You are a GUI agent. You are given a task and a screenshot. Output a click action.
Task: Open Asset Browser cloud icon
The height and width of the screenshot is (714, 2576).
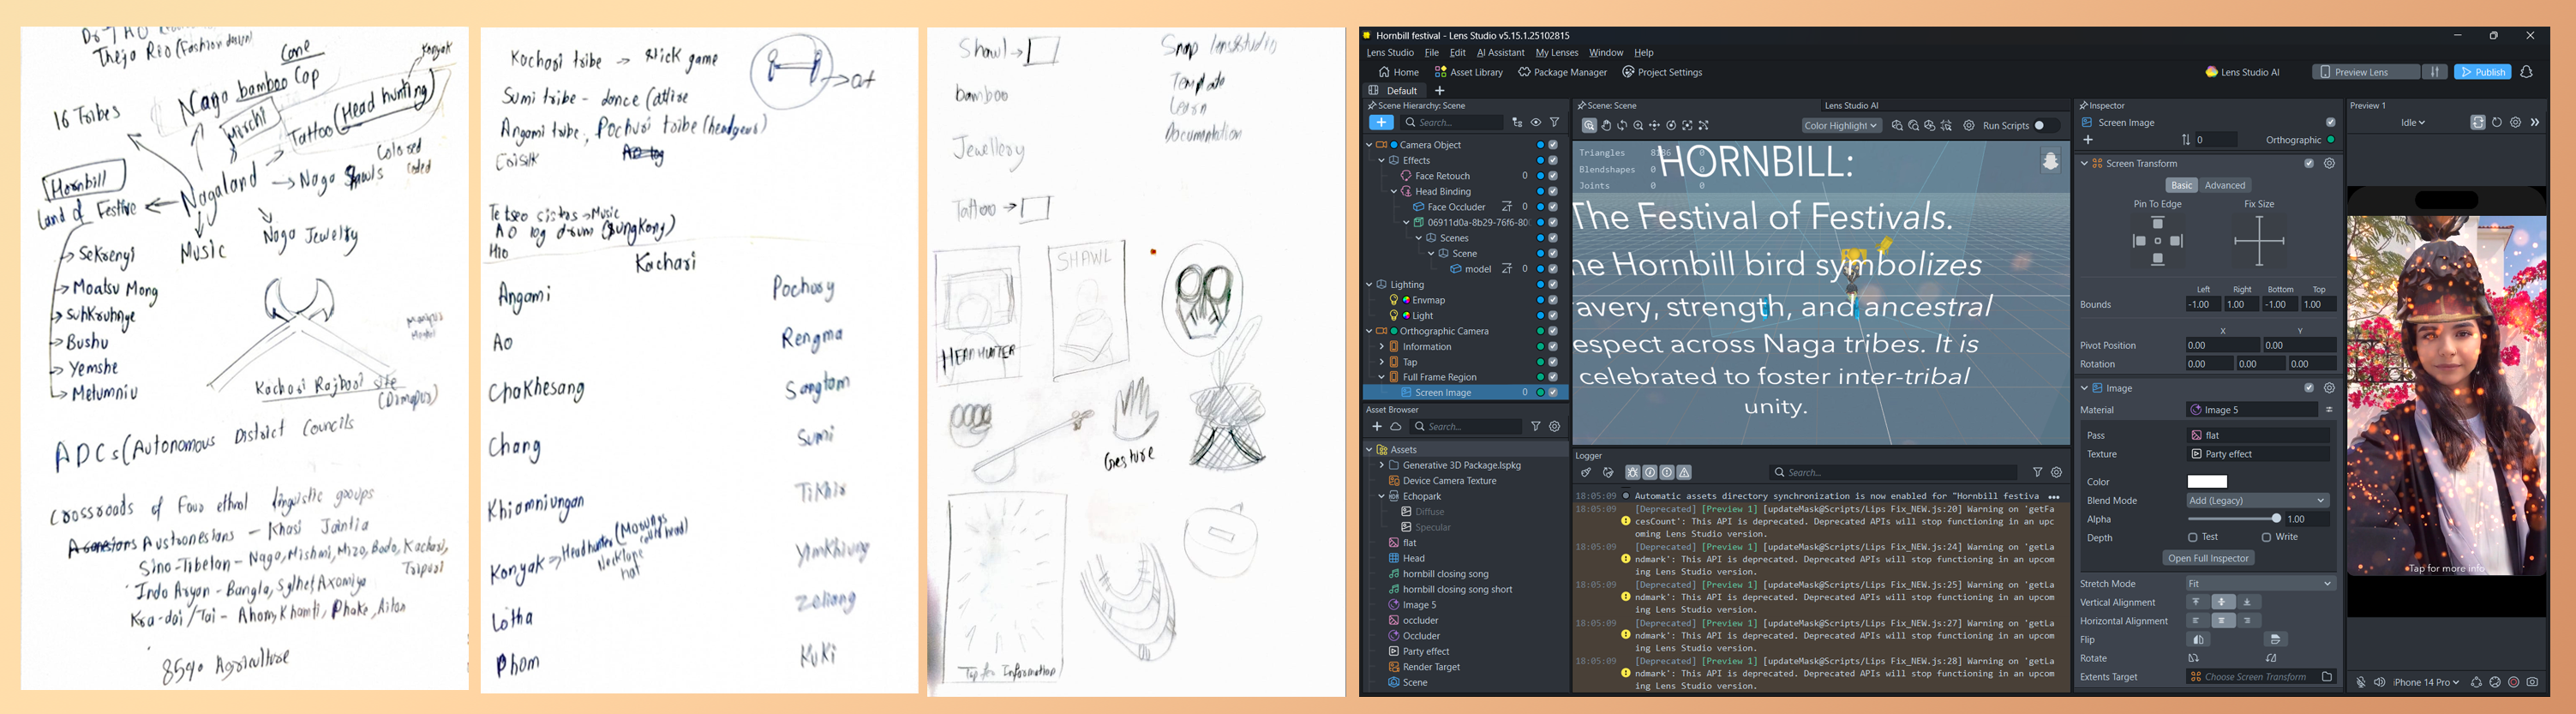[1396, 426]
